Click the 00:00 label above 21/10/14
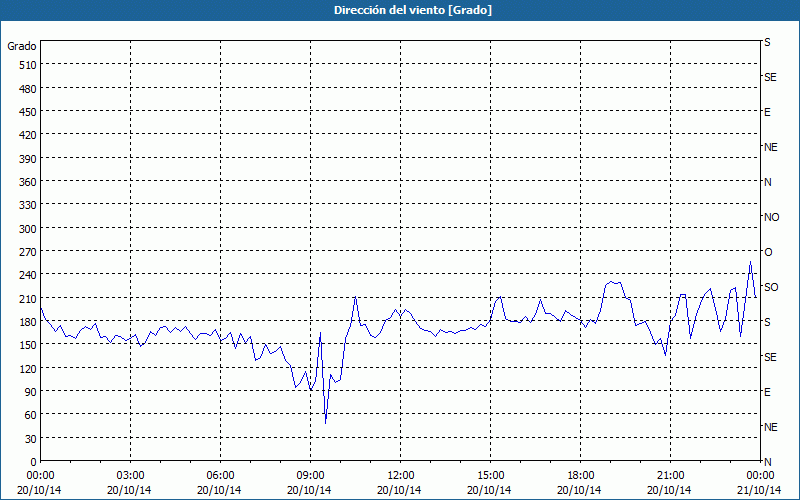Viewport: 800px width, 500px height. pyautogui.click(x=760, y=476)
